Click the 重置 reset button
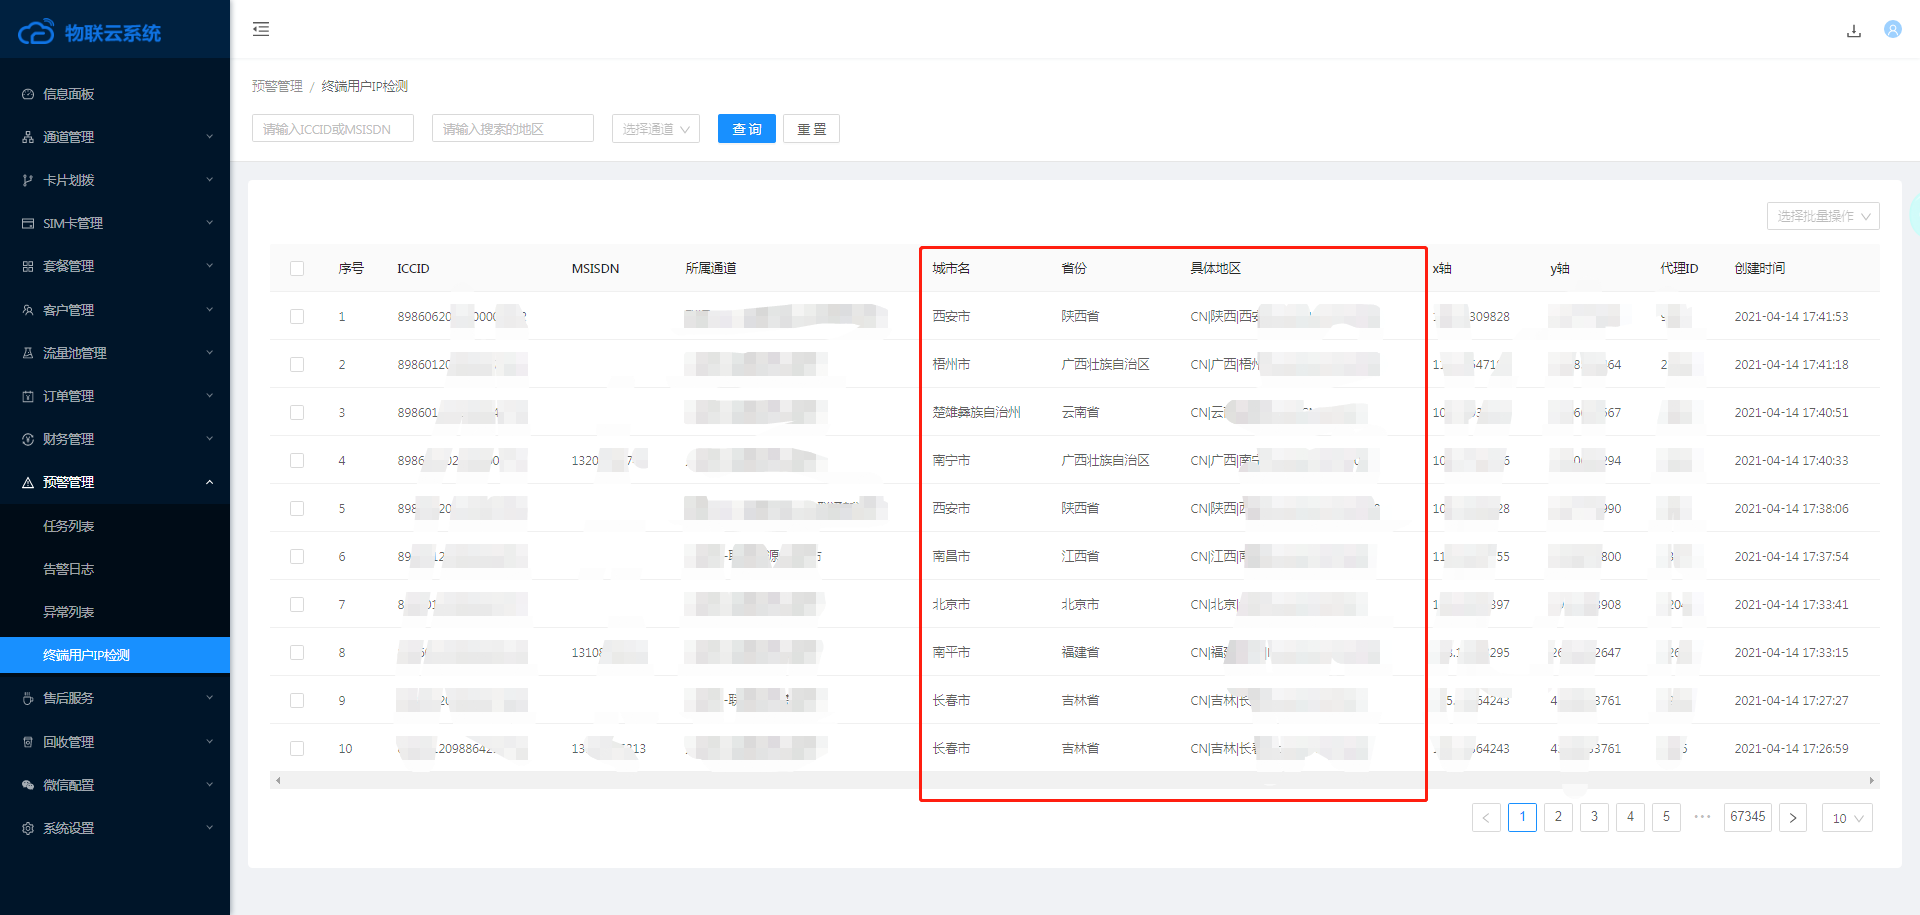 [811, 129]
